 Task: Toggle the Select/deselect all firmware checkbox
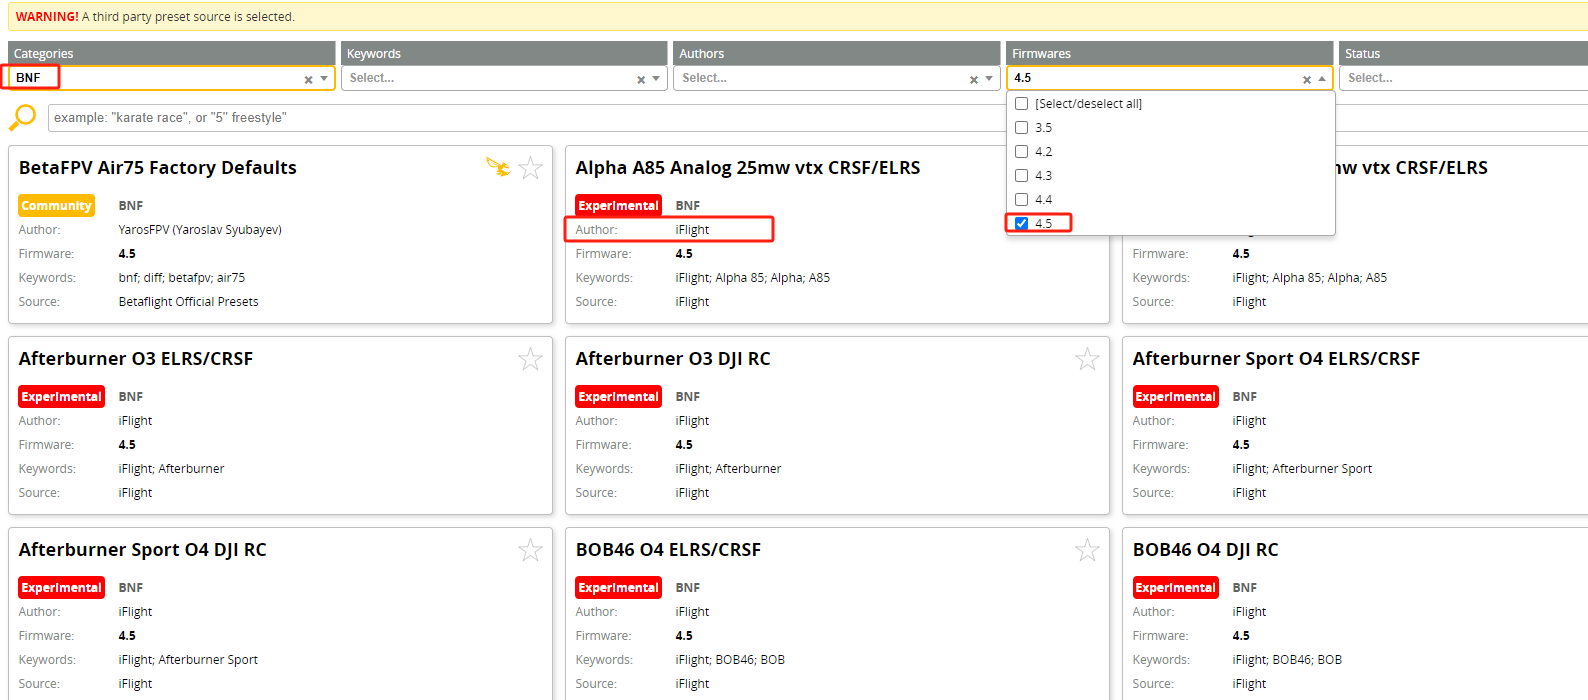pos(1022,104)
